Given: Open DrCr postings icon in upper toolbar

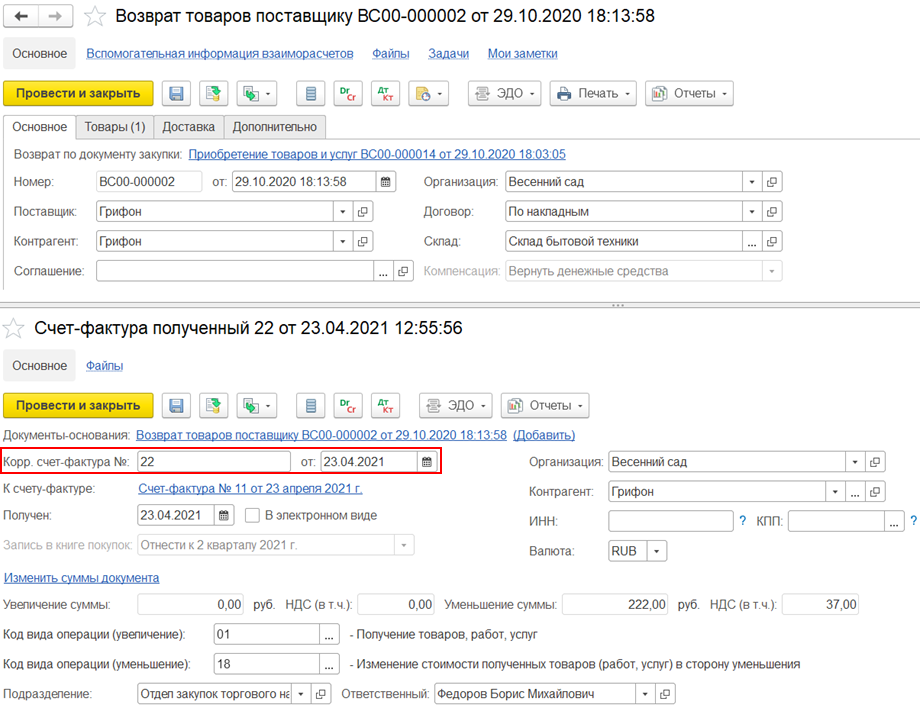Looking at the screenshot, I should [x=348, y=93].
